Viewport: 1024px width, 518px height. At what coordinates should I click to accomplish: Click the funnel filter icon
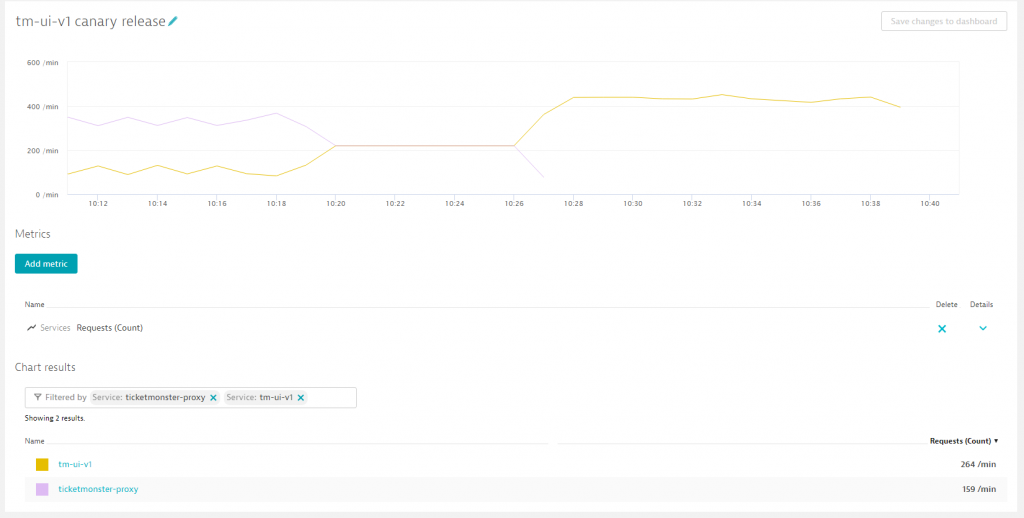[37, 397]
